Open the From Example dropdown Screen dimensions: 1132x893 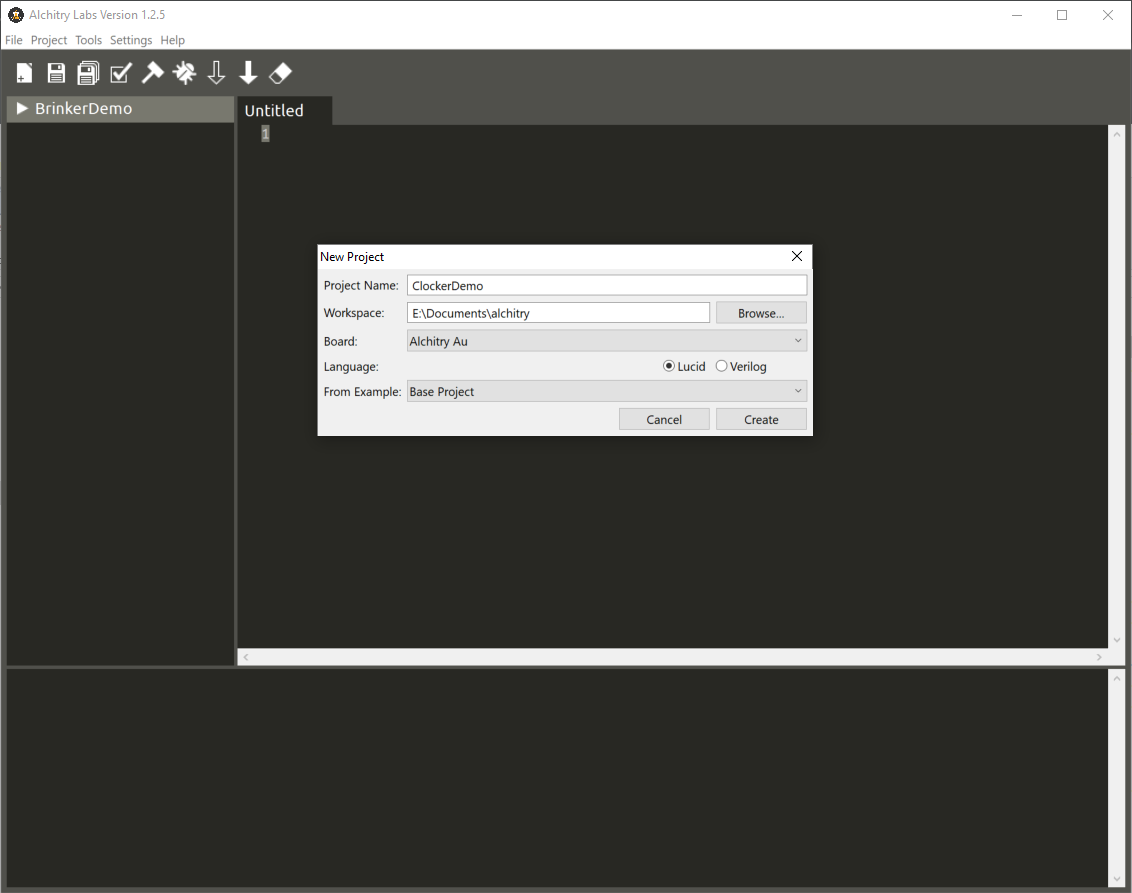(606, 391)
